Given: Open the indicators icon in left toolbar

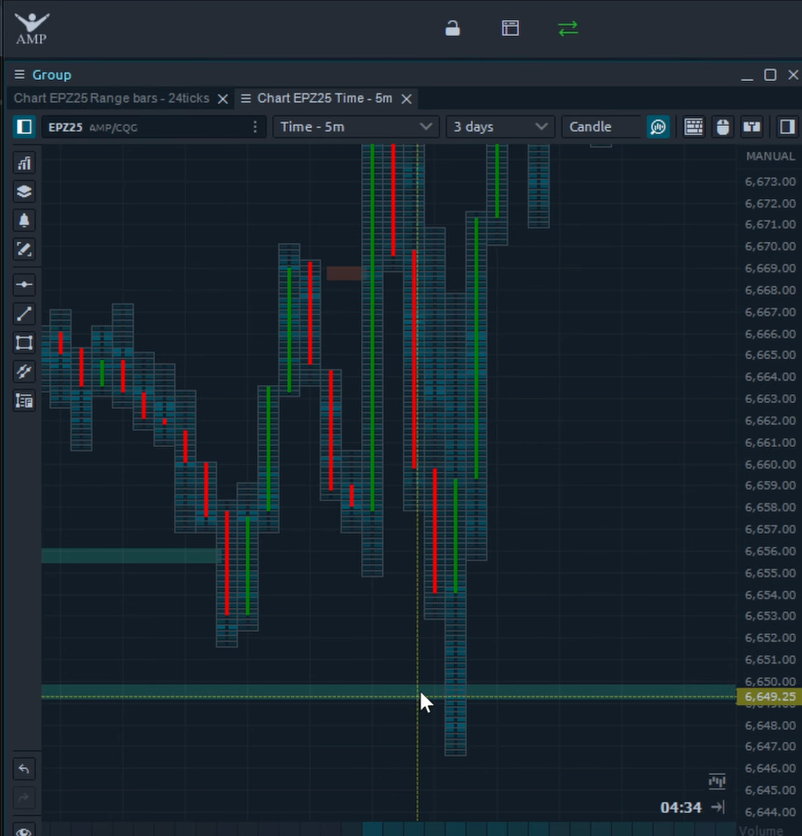Looking at the screenshot, I should [x=24, y=163].
